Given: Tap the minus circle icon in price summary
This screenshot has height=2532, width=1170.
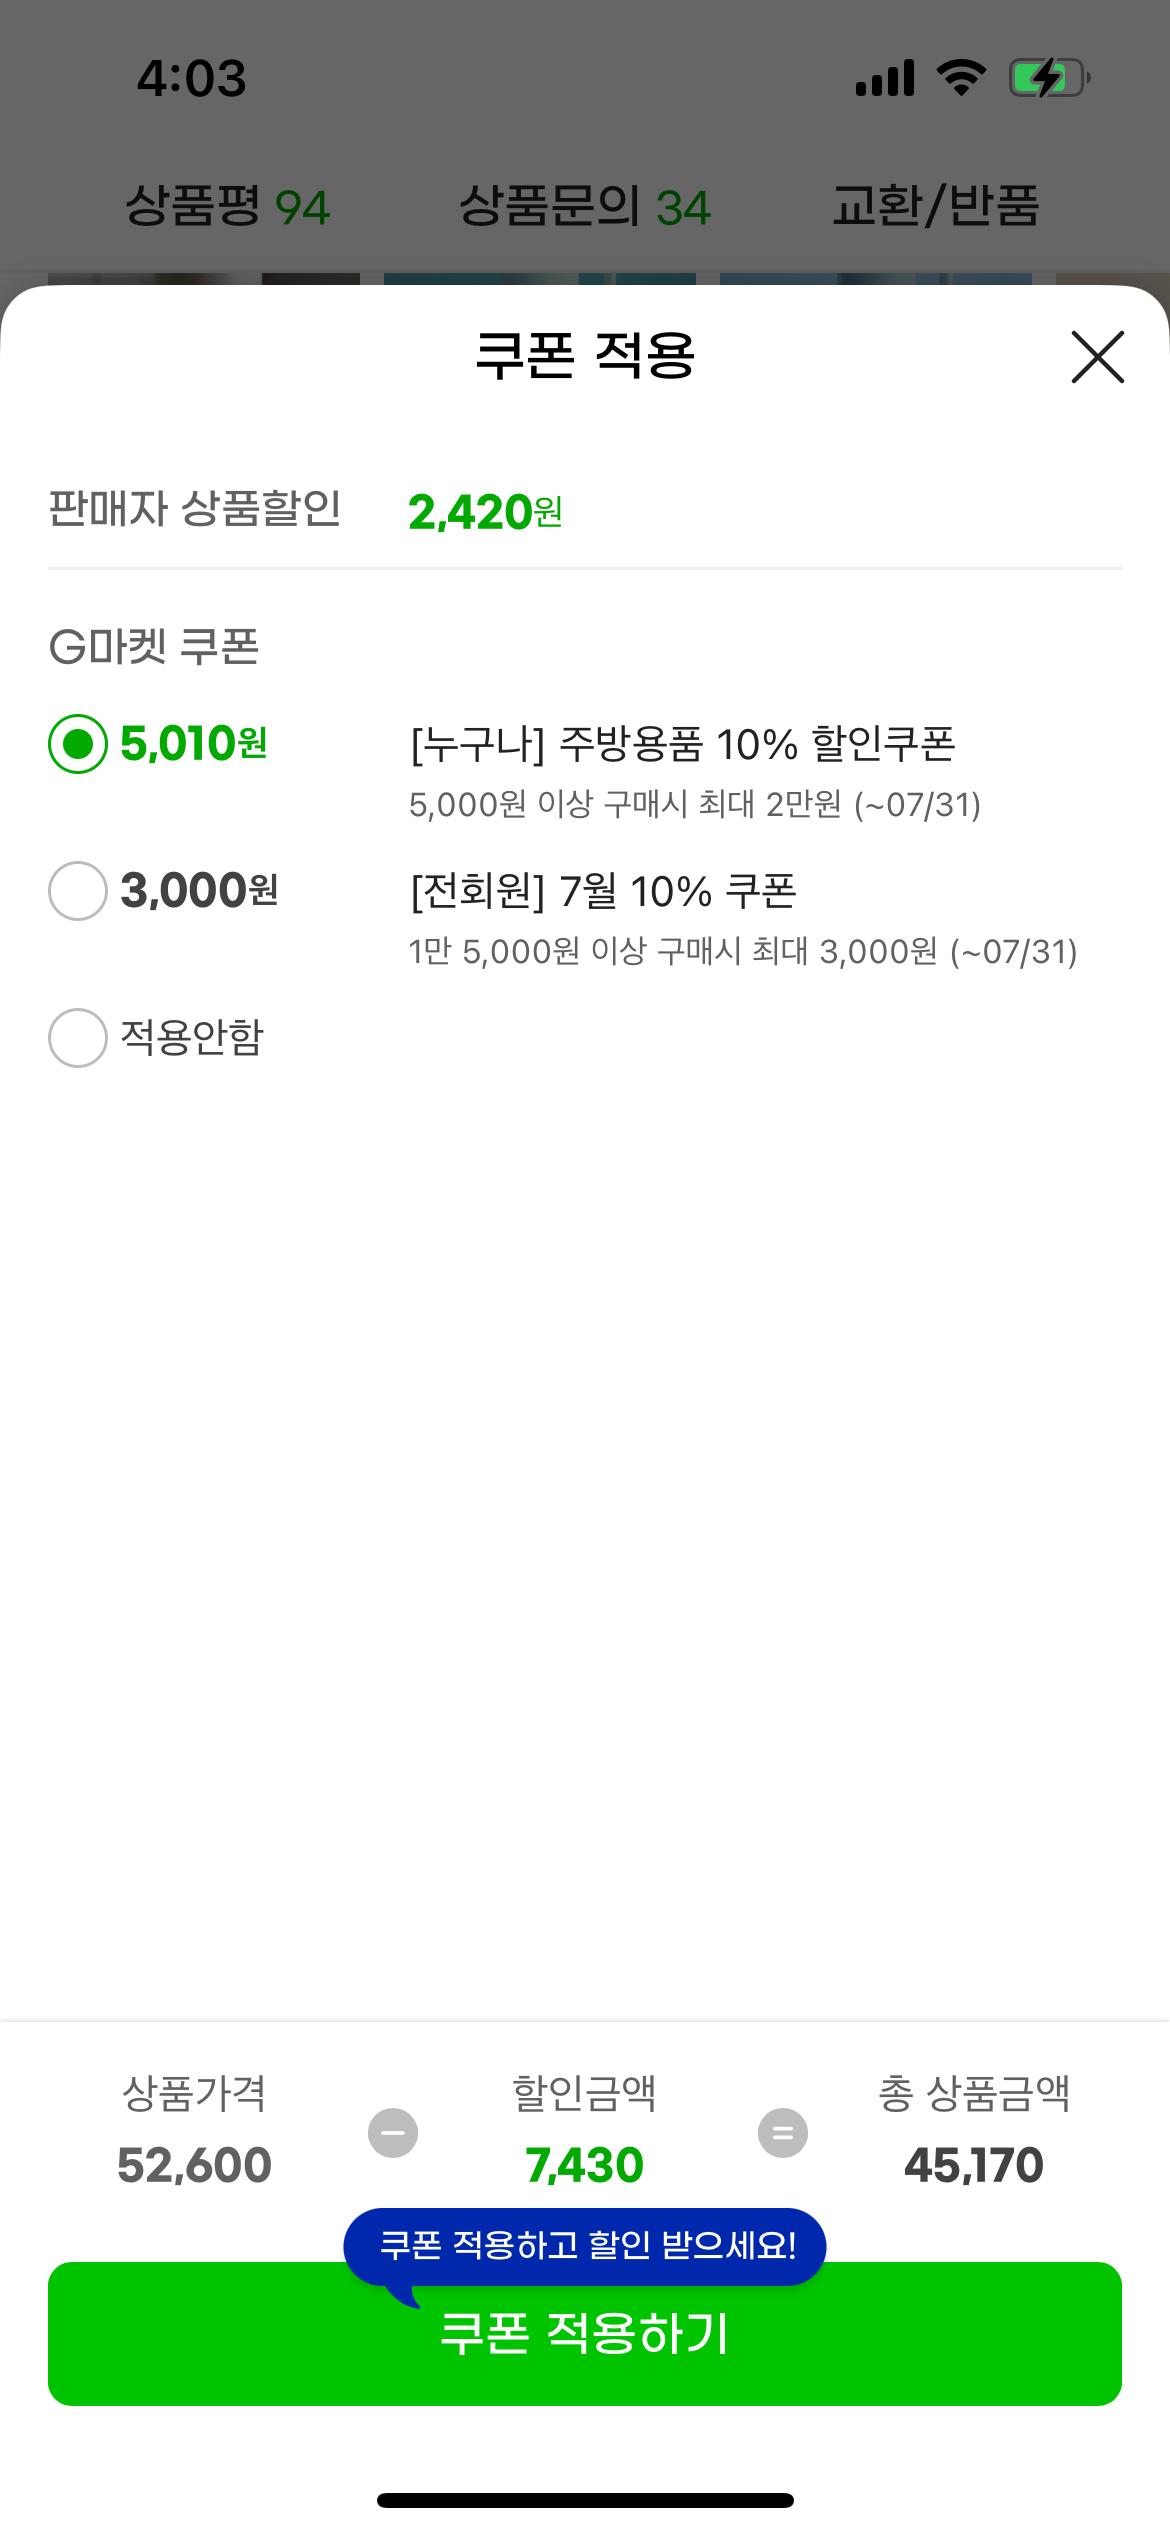Looking at the screenshot, I should click(393, 2133).
